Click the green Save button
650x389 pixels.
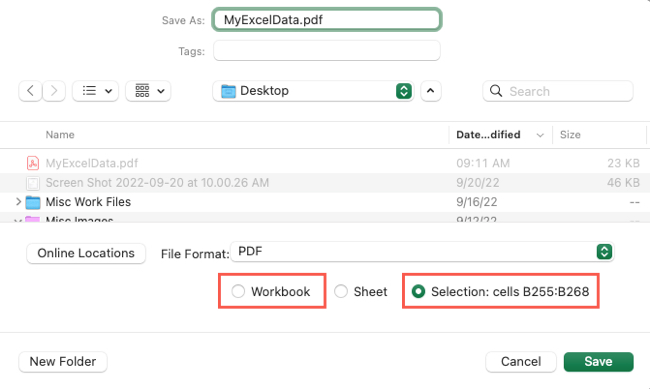point(598,362)
